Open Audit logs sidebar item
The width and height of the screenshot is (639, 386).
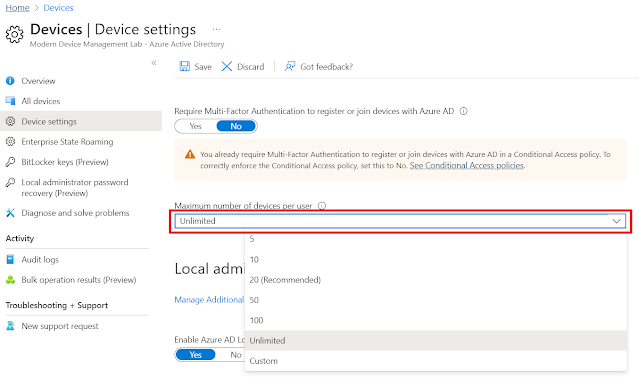pyautogui.click(x=40, y=260)
